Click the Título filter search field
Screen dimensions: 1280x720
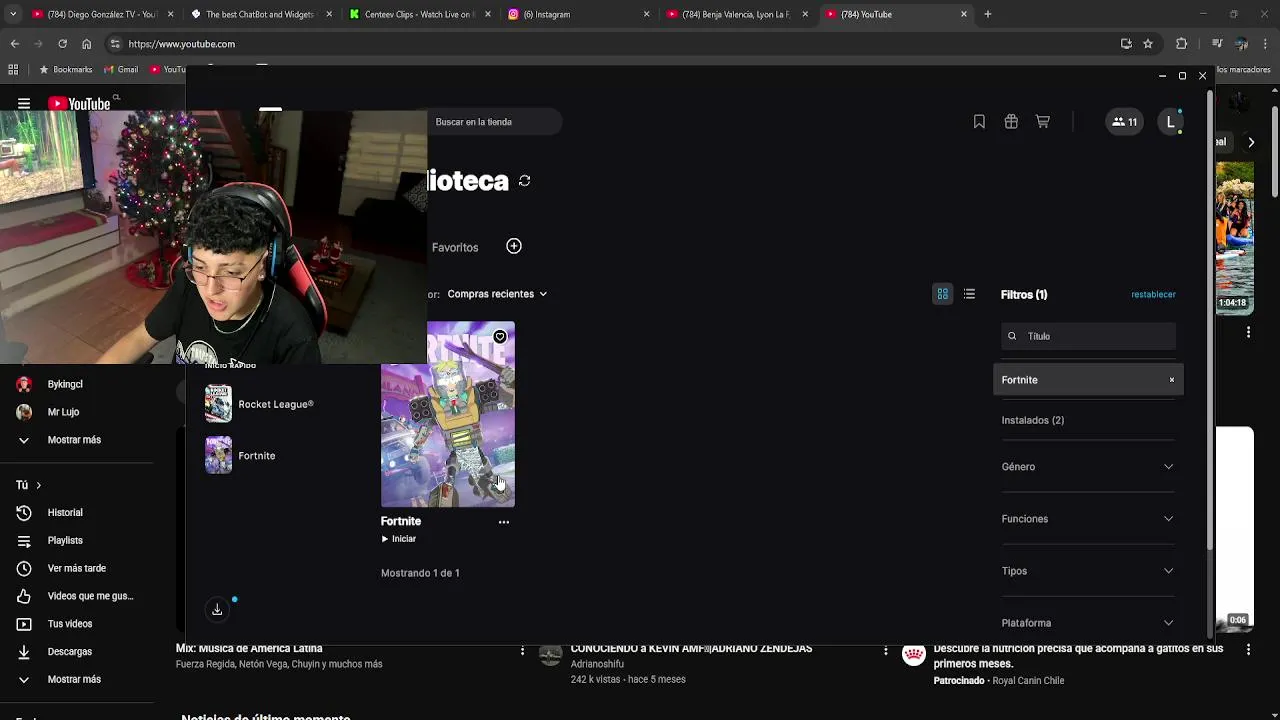point(1088,336)
